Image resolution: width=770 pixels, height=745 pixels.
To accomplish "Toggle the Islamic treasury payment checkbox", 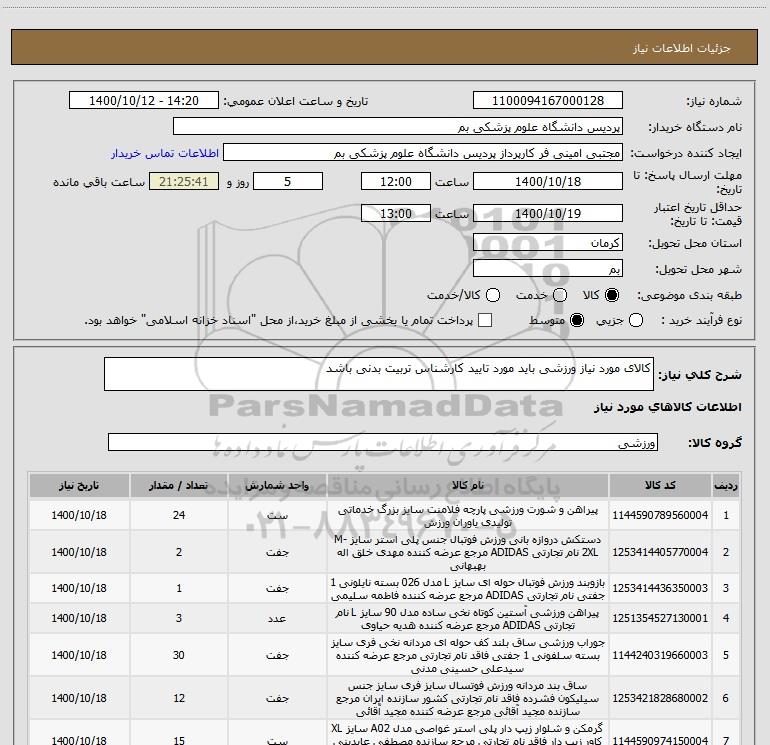I will [485, 320].
